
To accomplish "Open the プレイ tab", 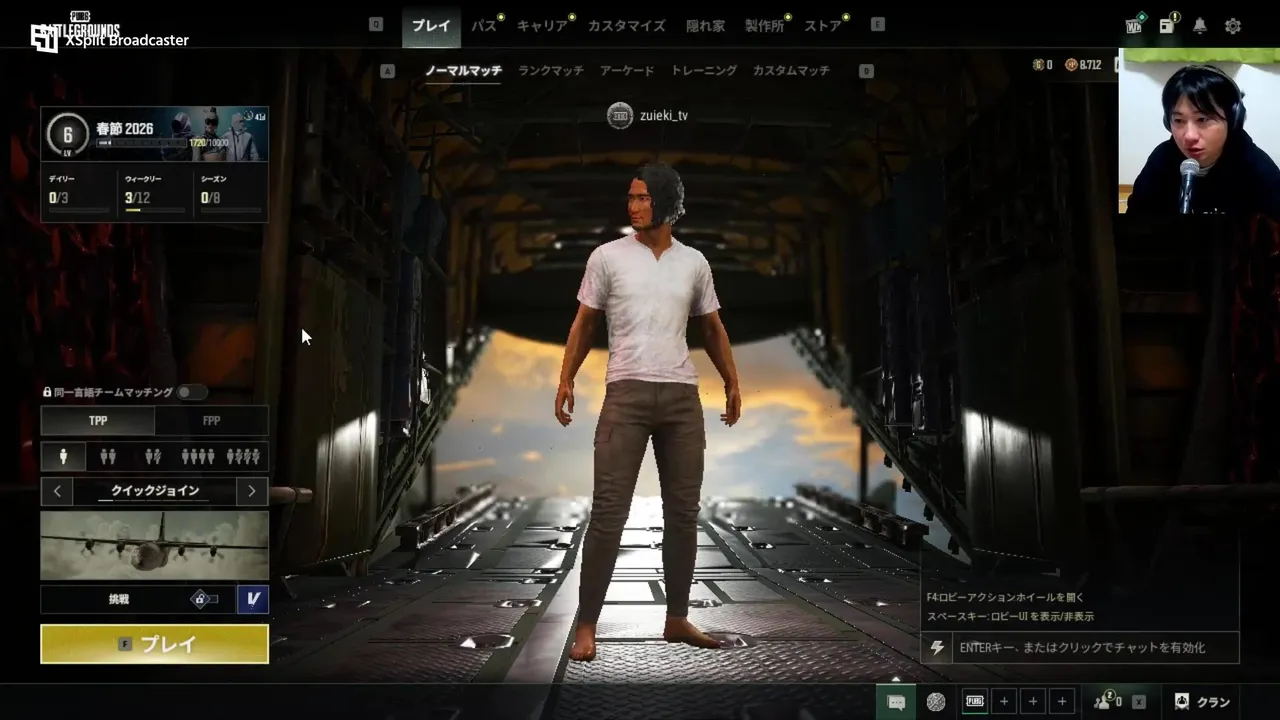I will 431,26.
